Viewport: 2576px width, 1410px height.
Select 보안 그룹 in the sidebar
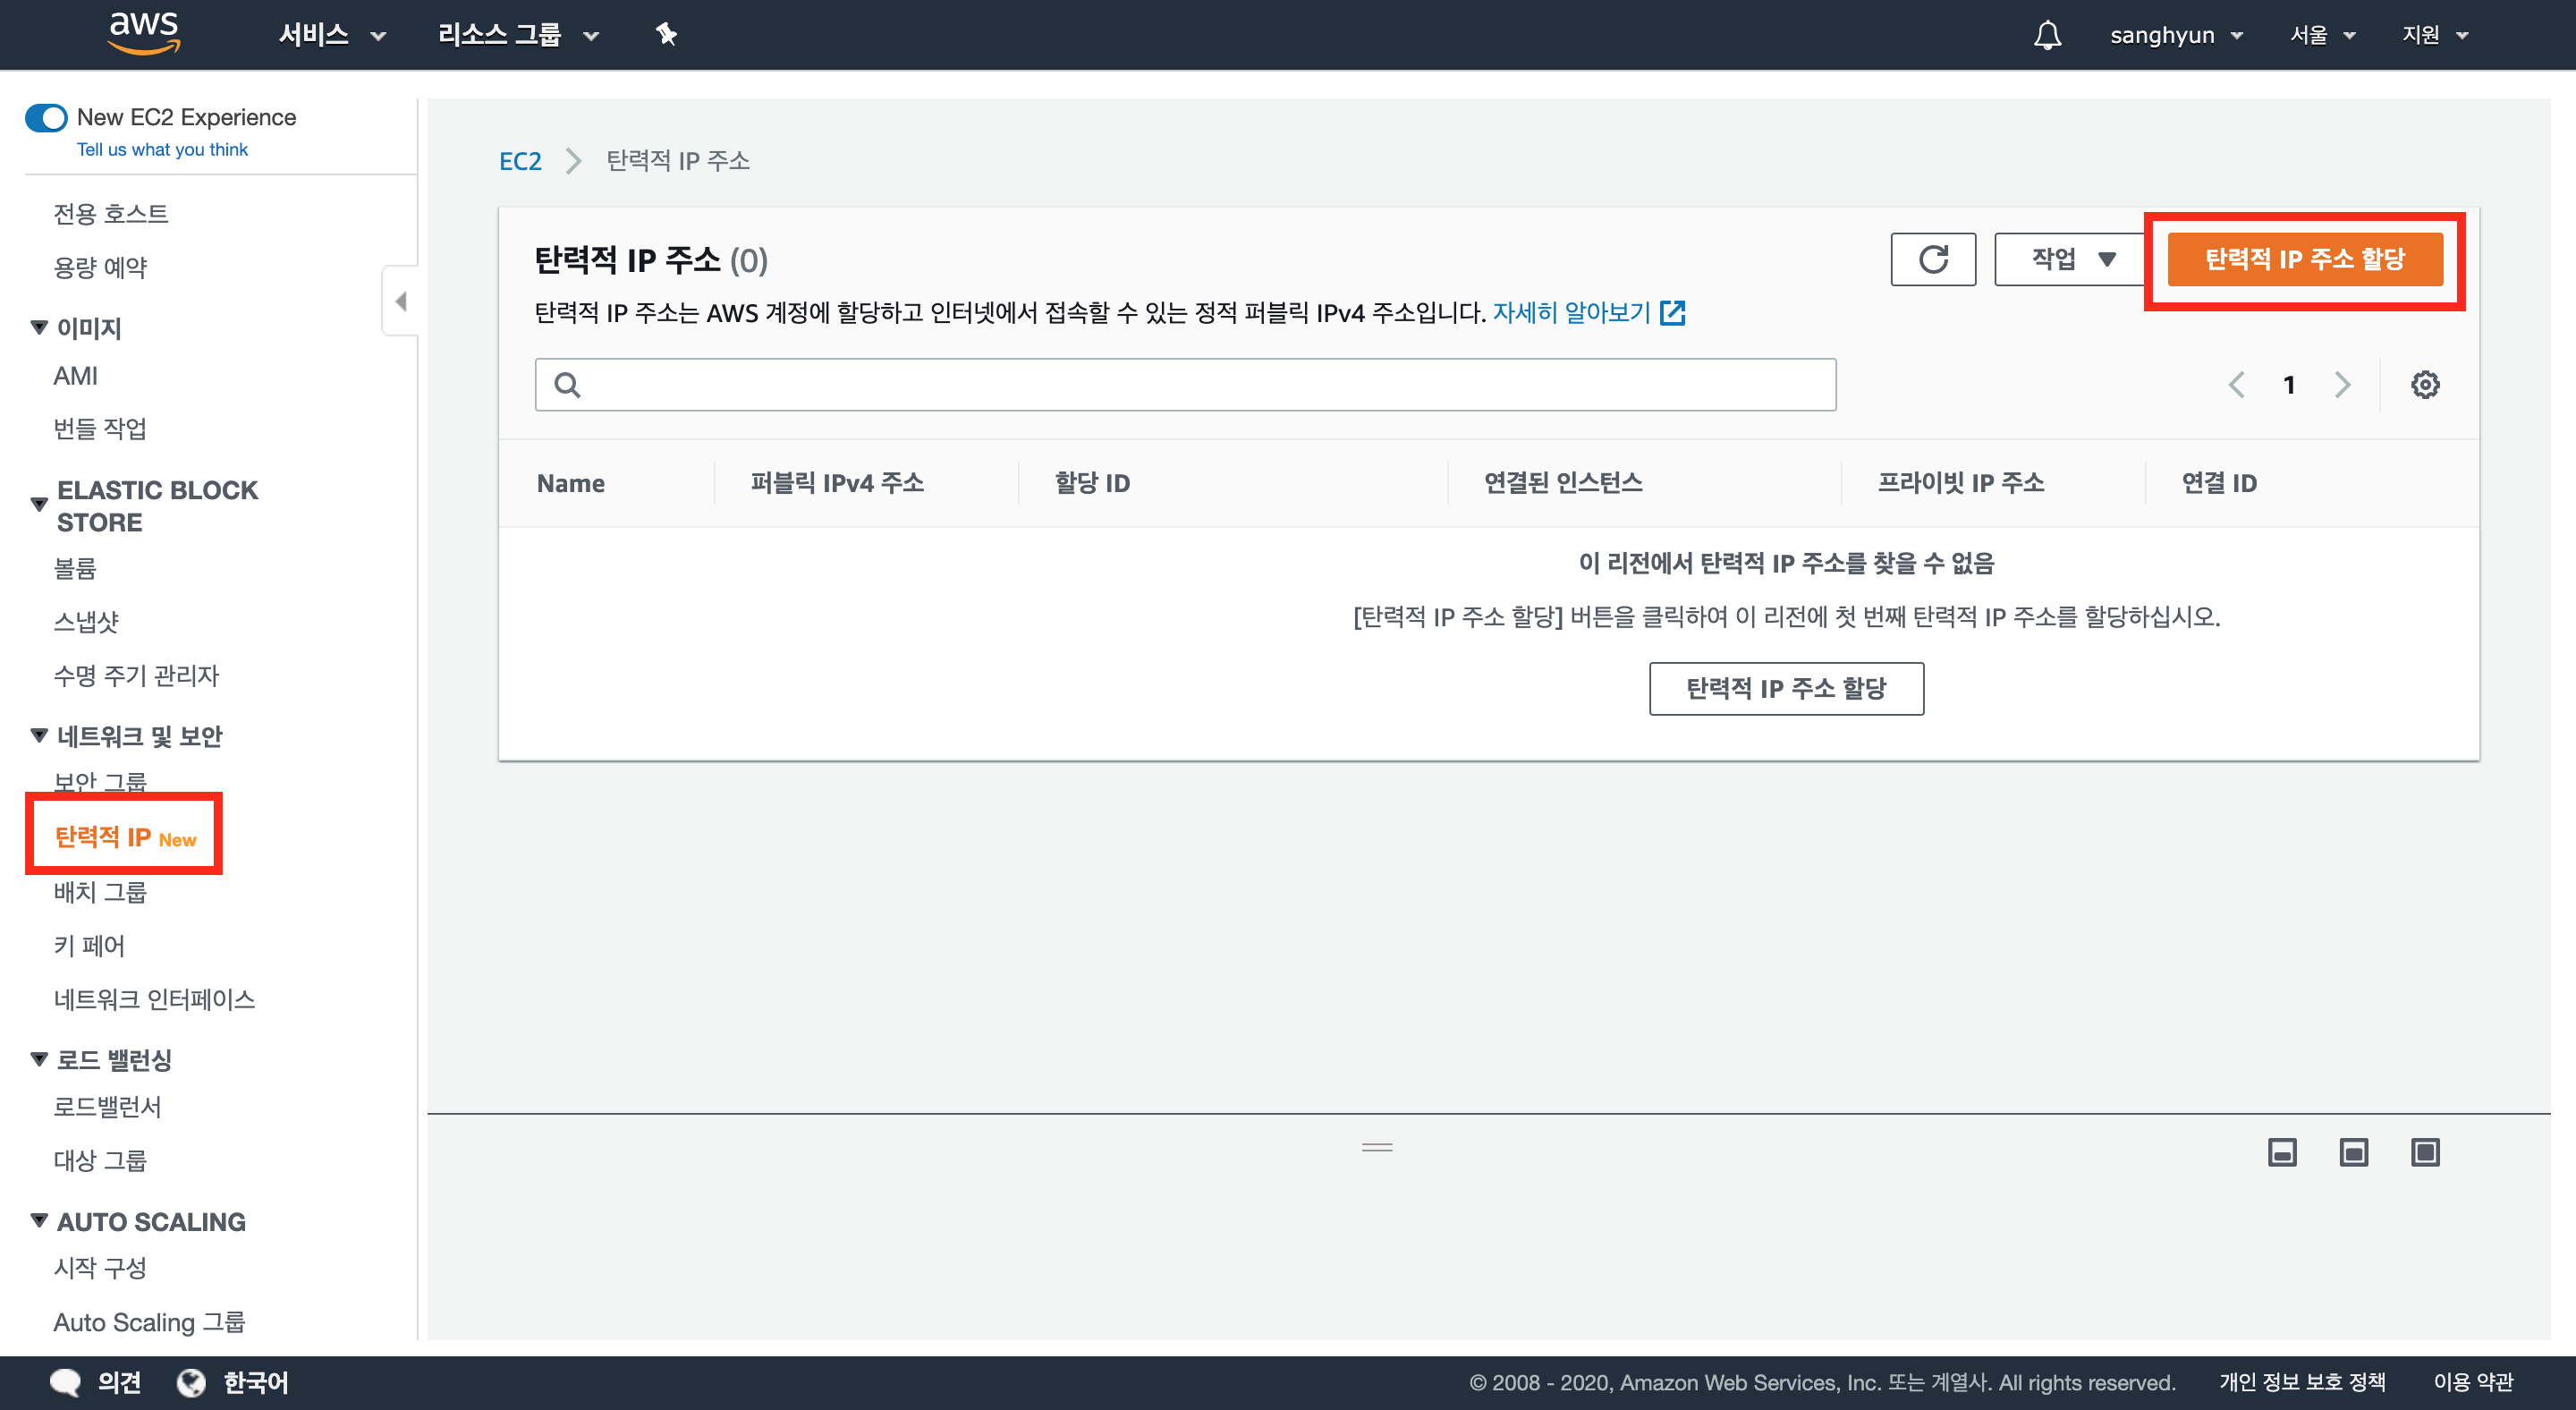pyautogui.click(x=100, y=779)
